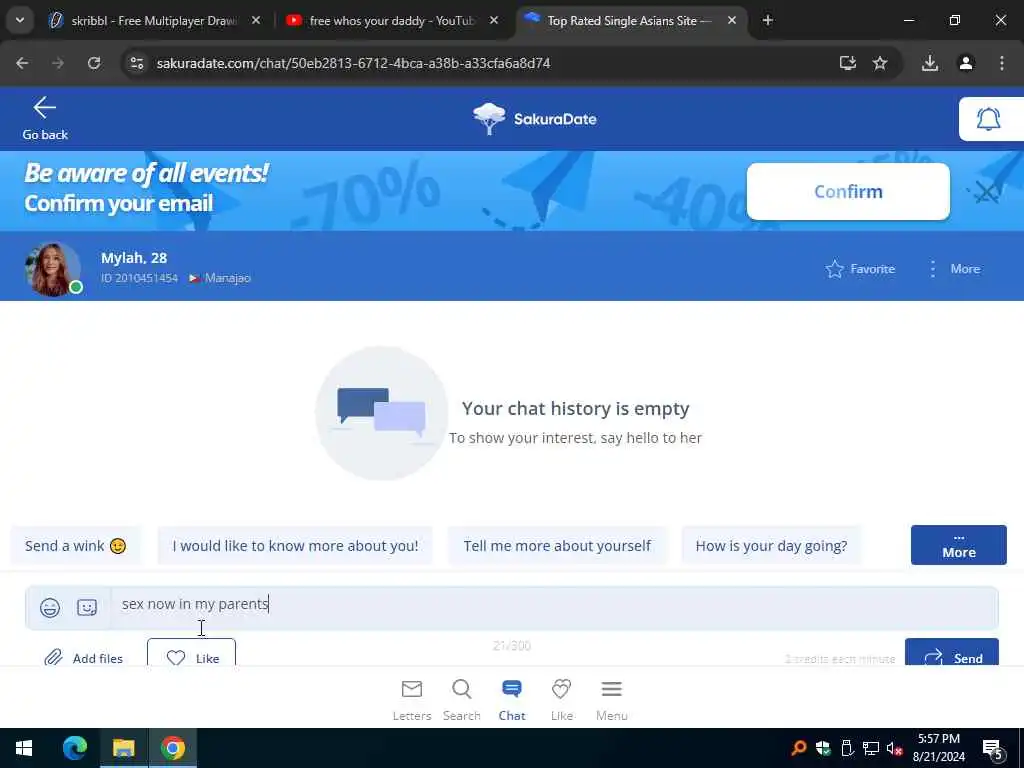Click the Like heart button below input
Viewport: 1024px width, 768px height.
click(191, 653)
